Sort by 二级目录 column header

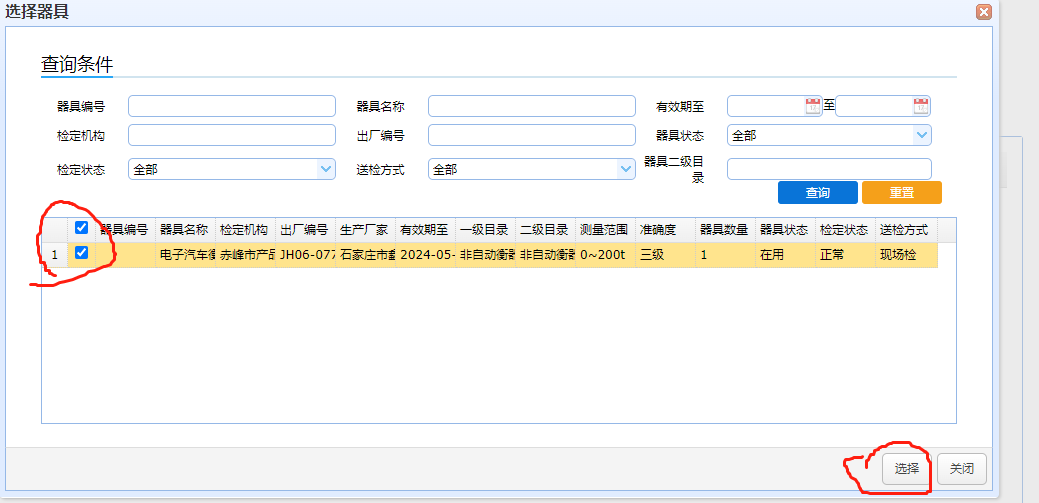[x=545, y=230]
